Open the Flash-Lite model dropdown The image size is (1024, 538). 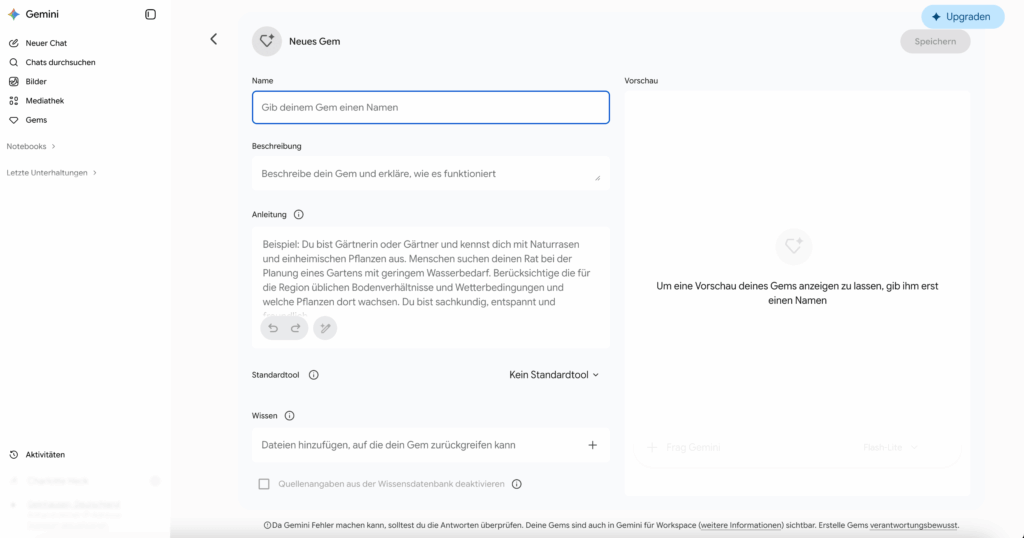click(890, 448)
